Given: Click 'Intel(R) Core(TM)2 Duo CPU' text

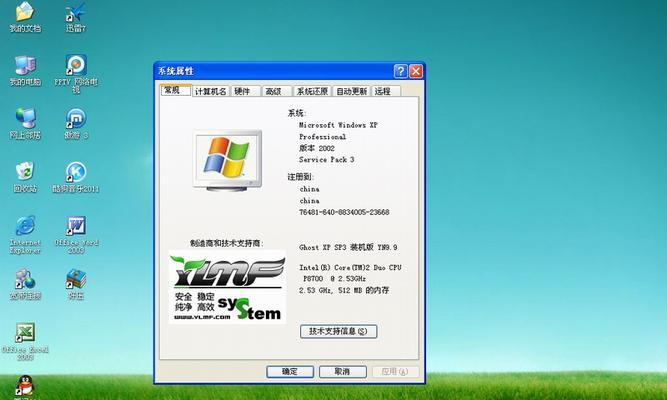Looking at the screenshot, I should pos(350,268).
